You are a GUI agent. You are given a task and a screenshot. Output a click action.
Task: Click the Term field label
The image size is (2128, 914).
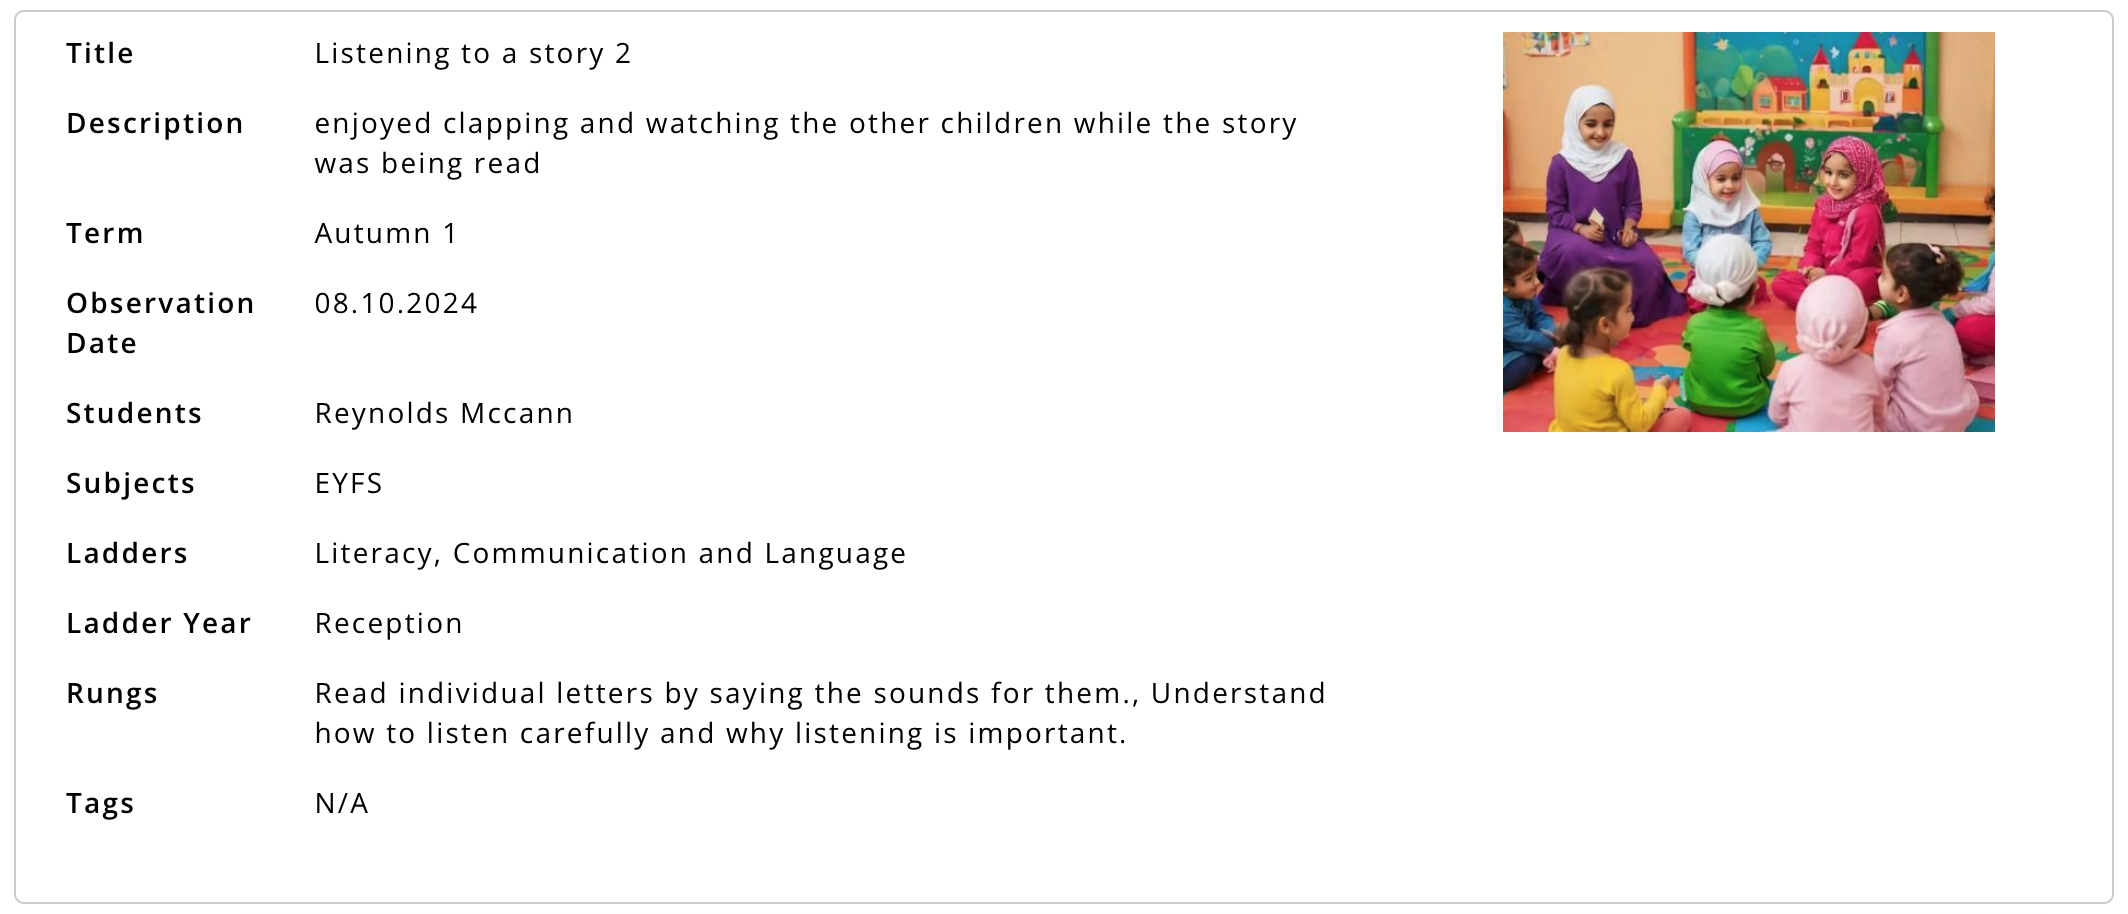click(x=105, y=233)
